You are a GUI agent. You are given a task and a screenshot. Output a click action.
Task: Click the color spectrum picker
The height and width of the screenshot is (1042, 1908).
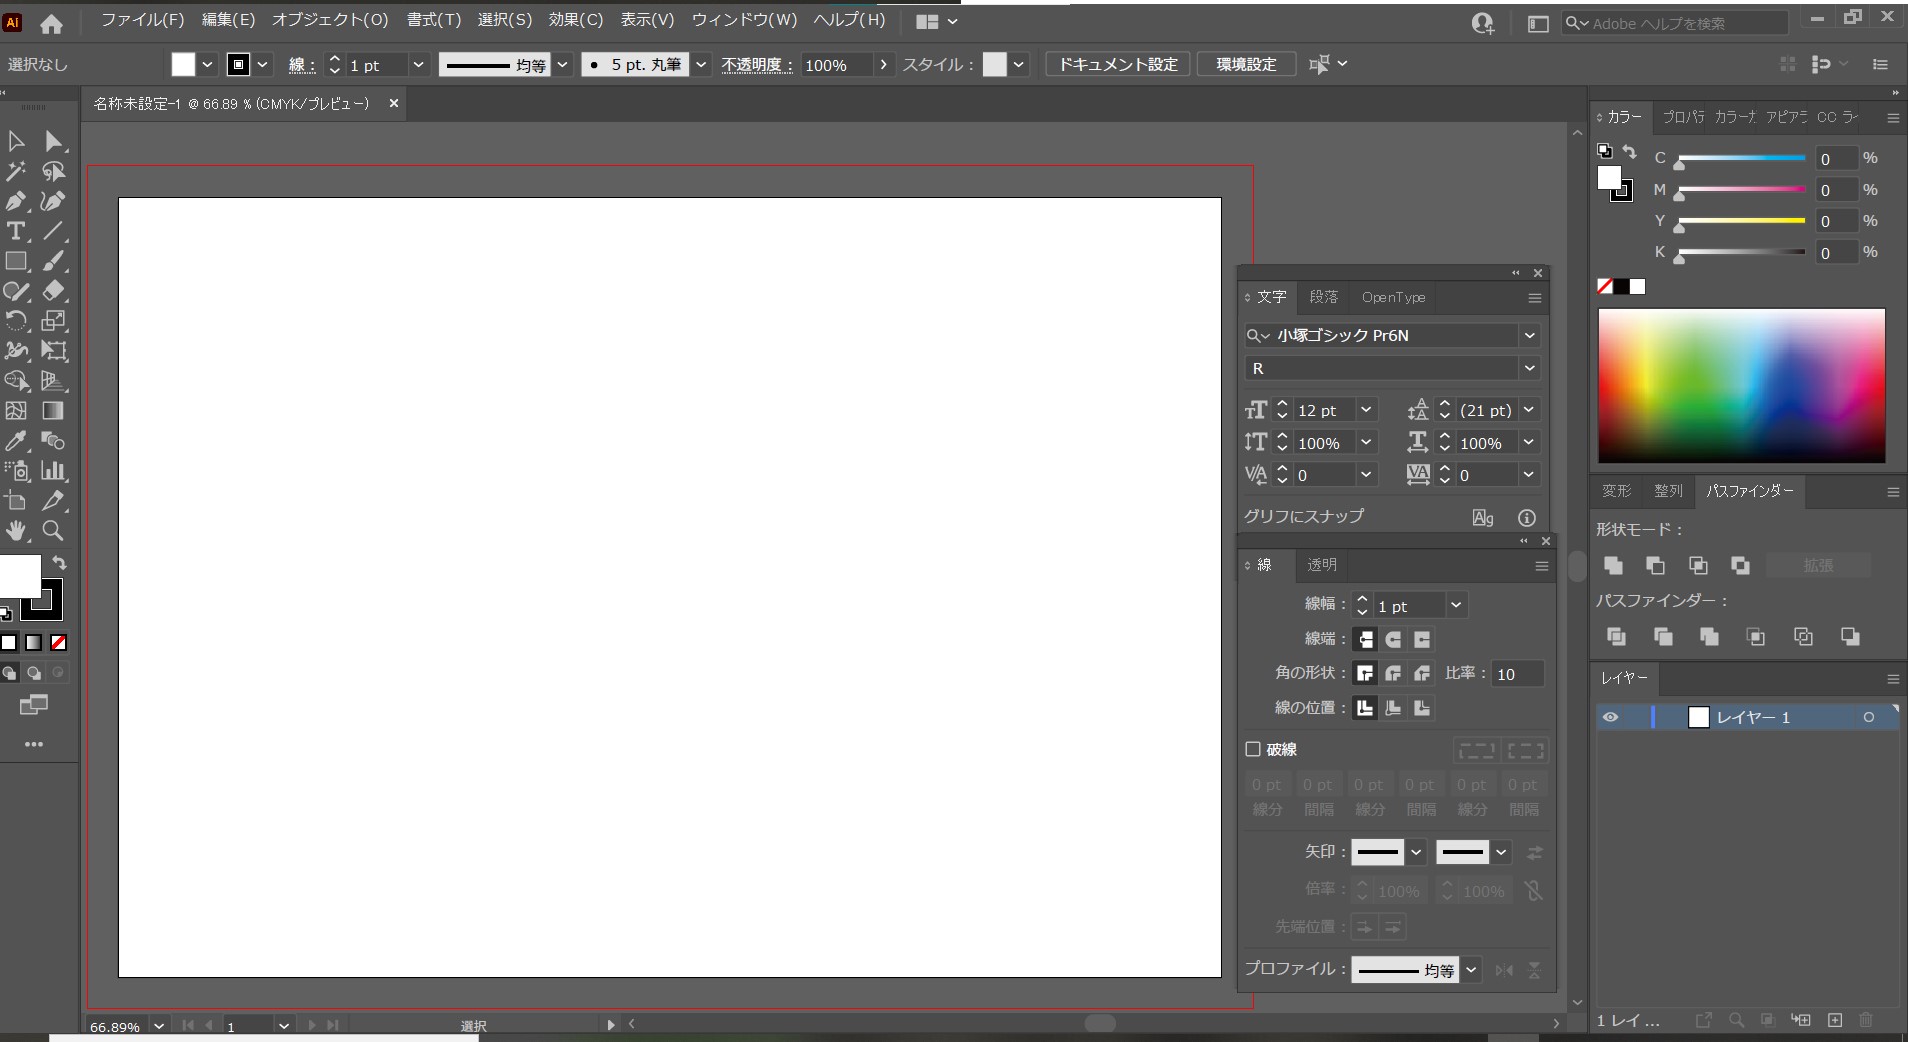click(x=1741, y=386)
